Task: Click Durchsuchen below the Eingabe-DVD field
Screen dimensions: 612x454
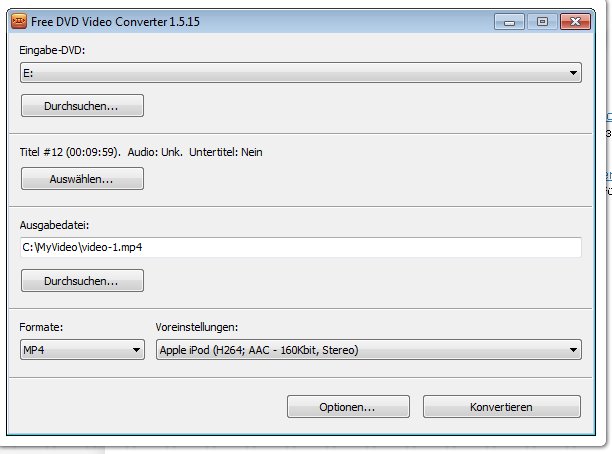Action: [x=81, y=106]
